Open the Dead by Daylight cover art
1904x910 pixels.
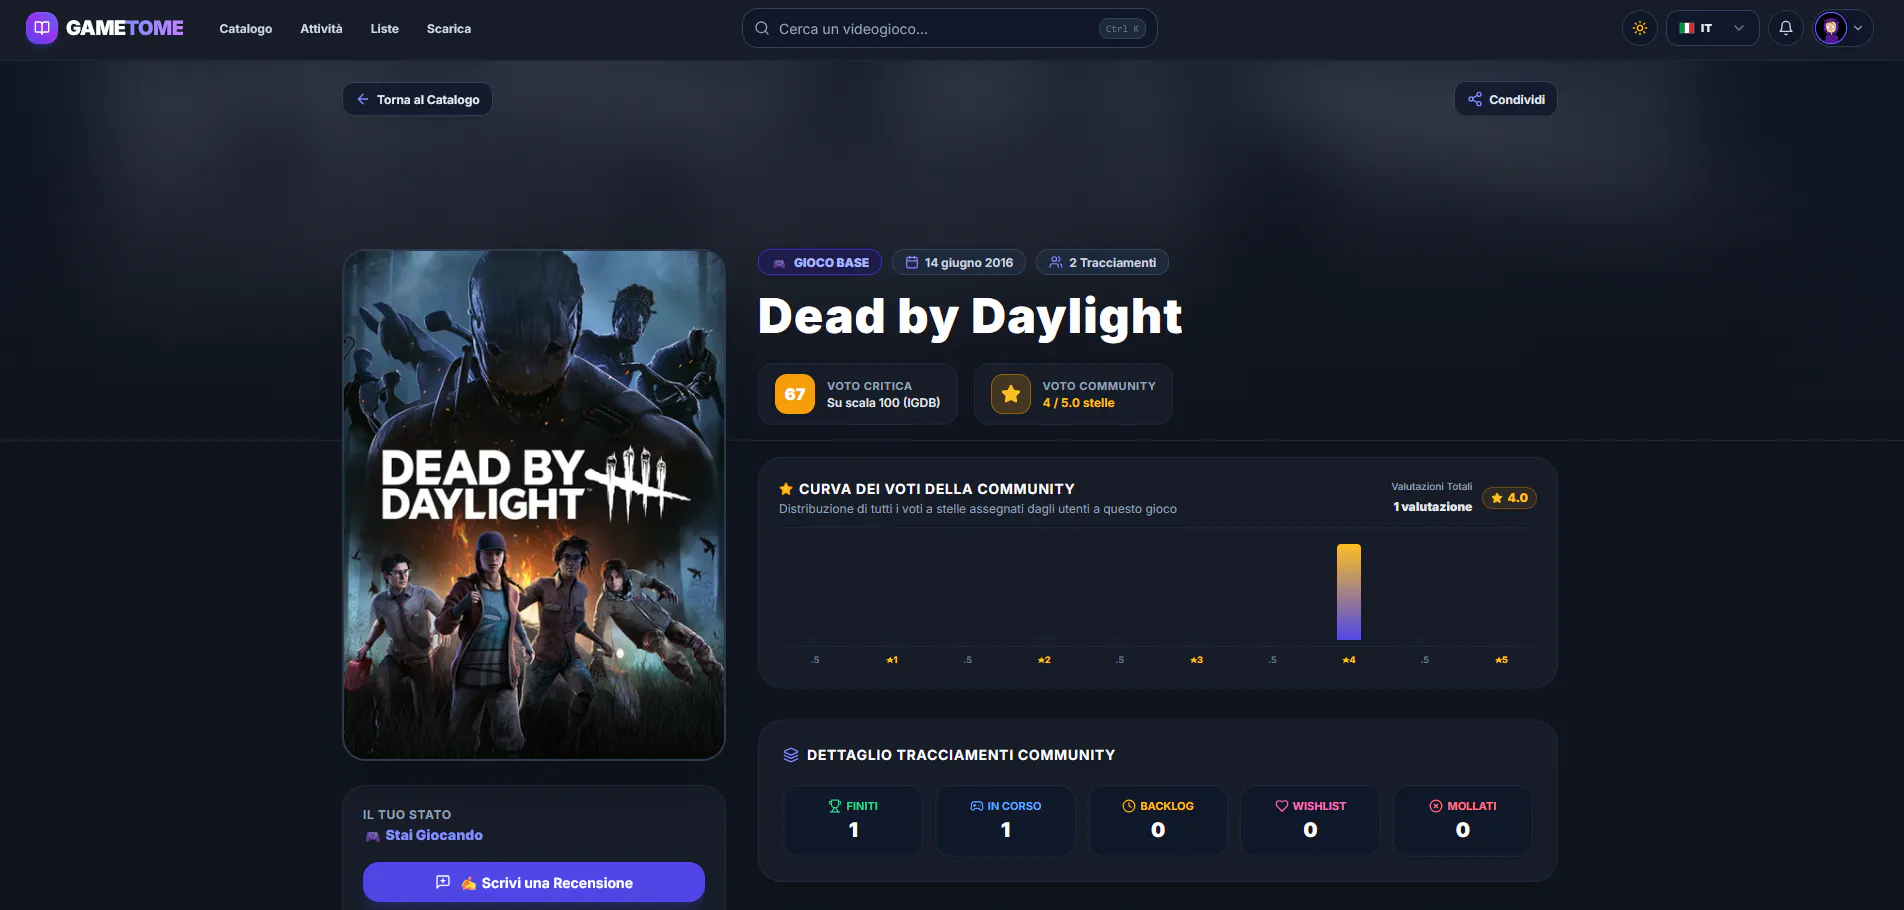(534, 505)
